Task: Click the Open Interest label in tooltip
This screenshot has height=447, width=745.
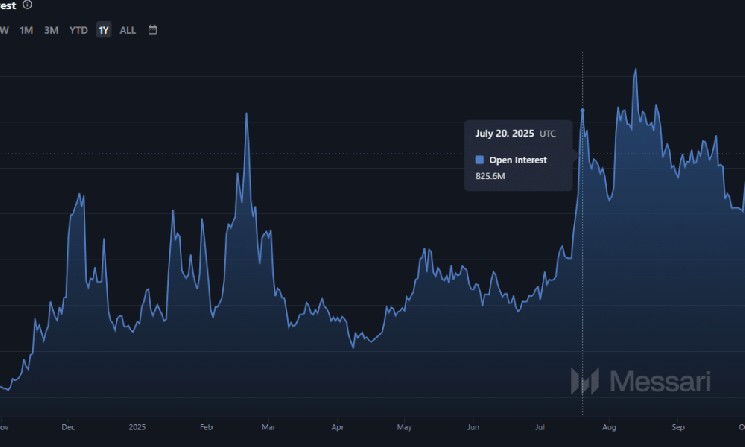Action: pyautogui.click(x=518, y=160)
